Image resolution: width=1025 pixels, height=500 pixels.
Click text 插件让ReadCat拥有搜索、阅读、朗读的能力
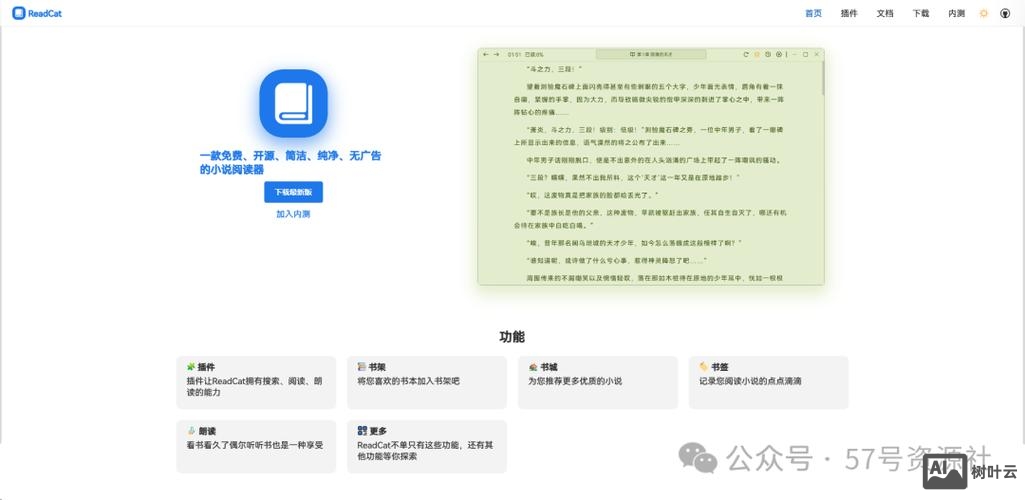tap(254, 387)
